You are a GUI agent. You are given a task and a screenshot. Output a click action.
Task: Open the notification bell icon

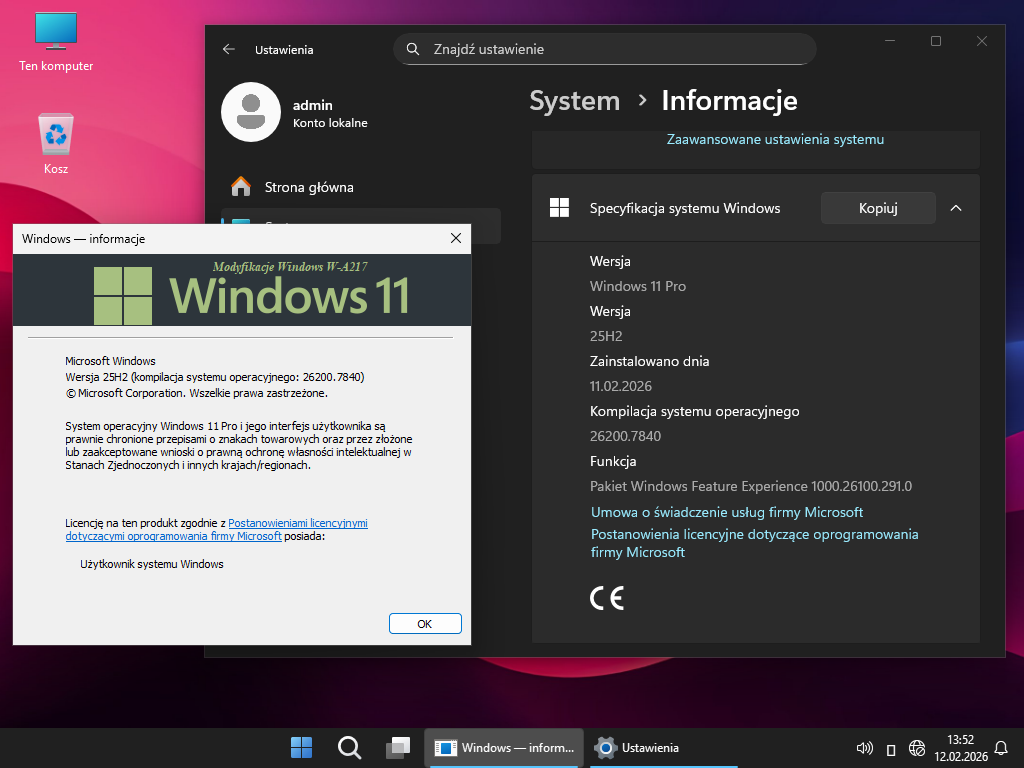(1001, 748)
